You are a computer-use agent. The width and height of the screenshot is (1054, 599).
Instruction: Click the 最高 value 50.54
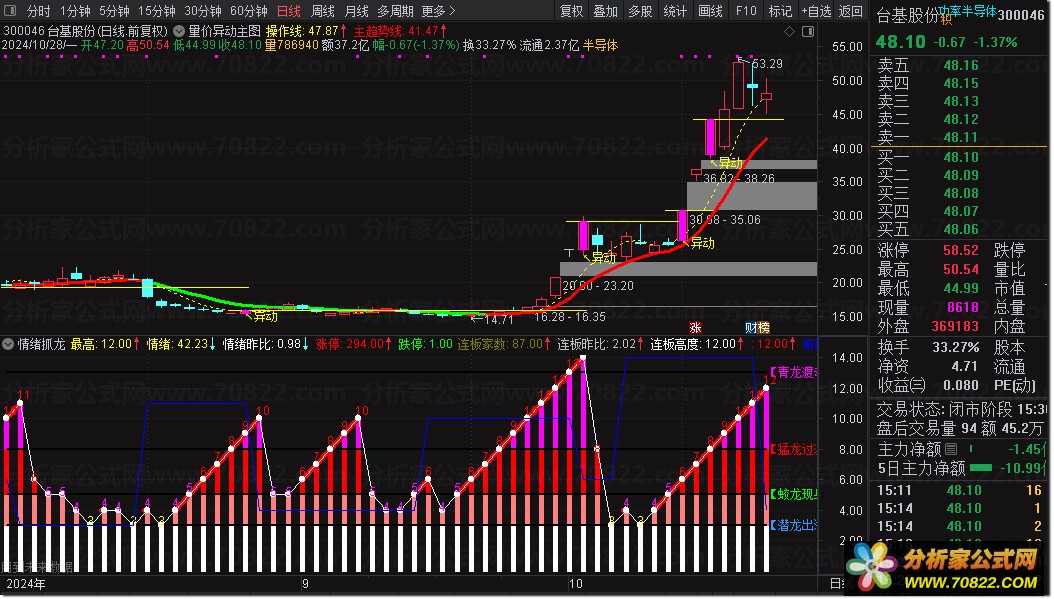961,269
